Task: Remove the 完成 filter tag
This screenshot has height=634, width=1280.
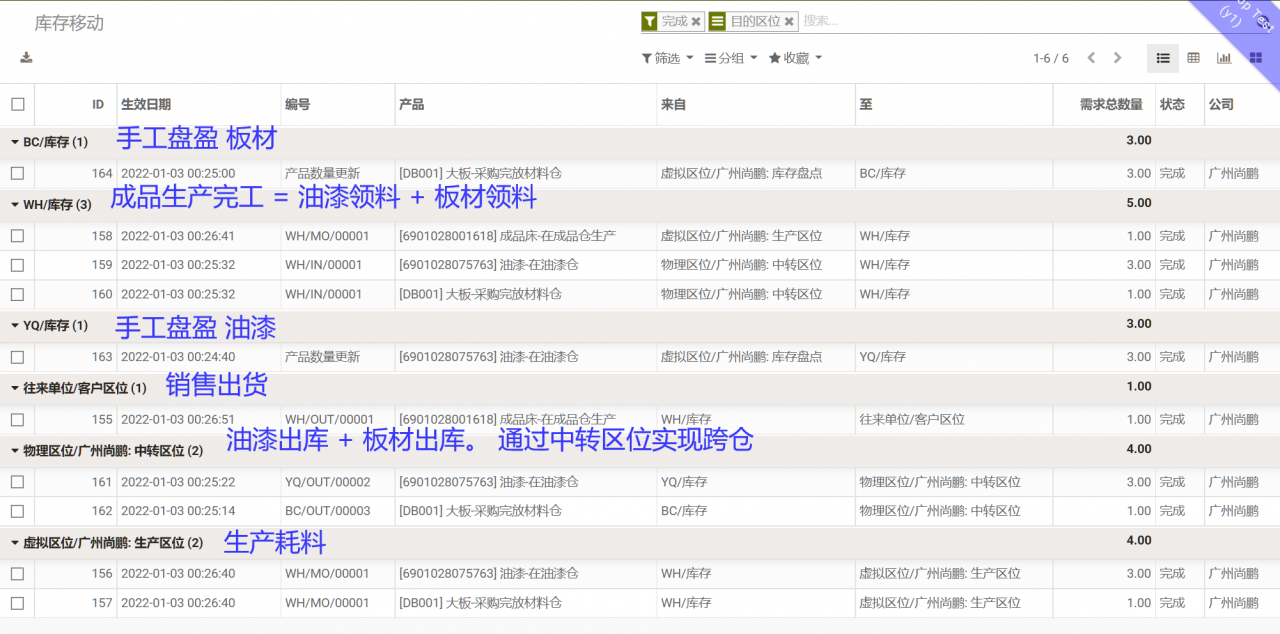Action: click(x=696, y=21)
